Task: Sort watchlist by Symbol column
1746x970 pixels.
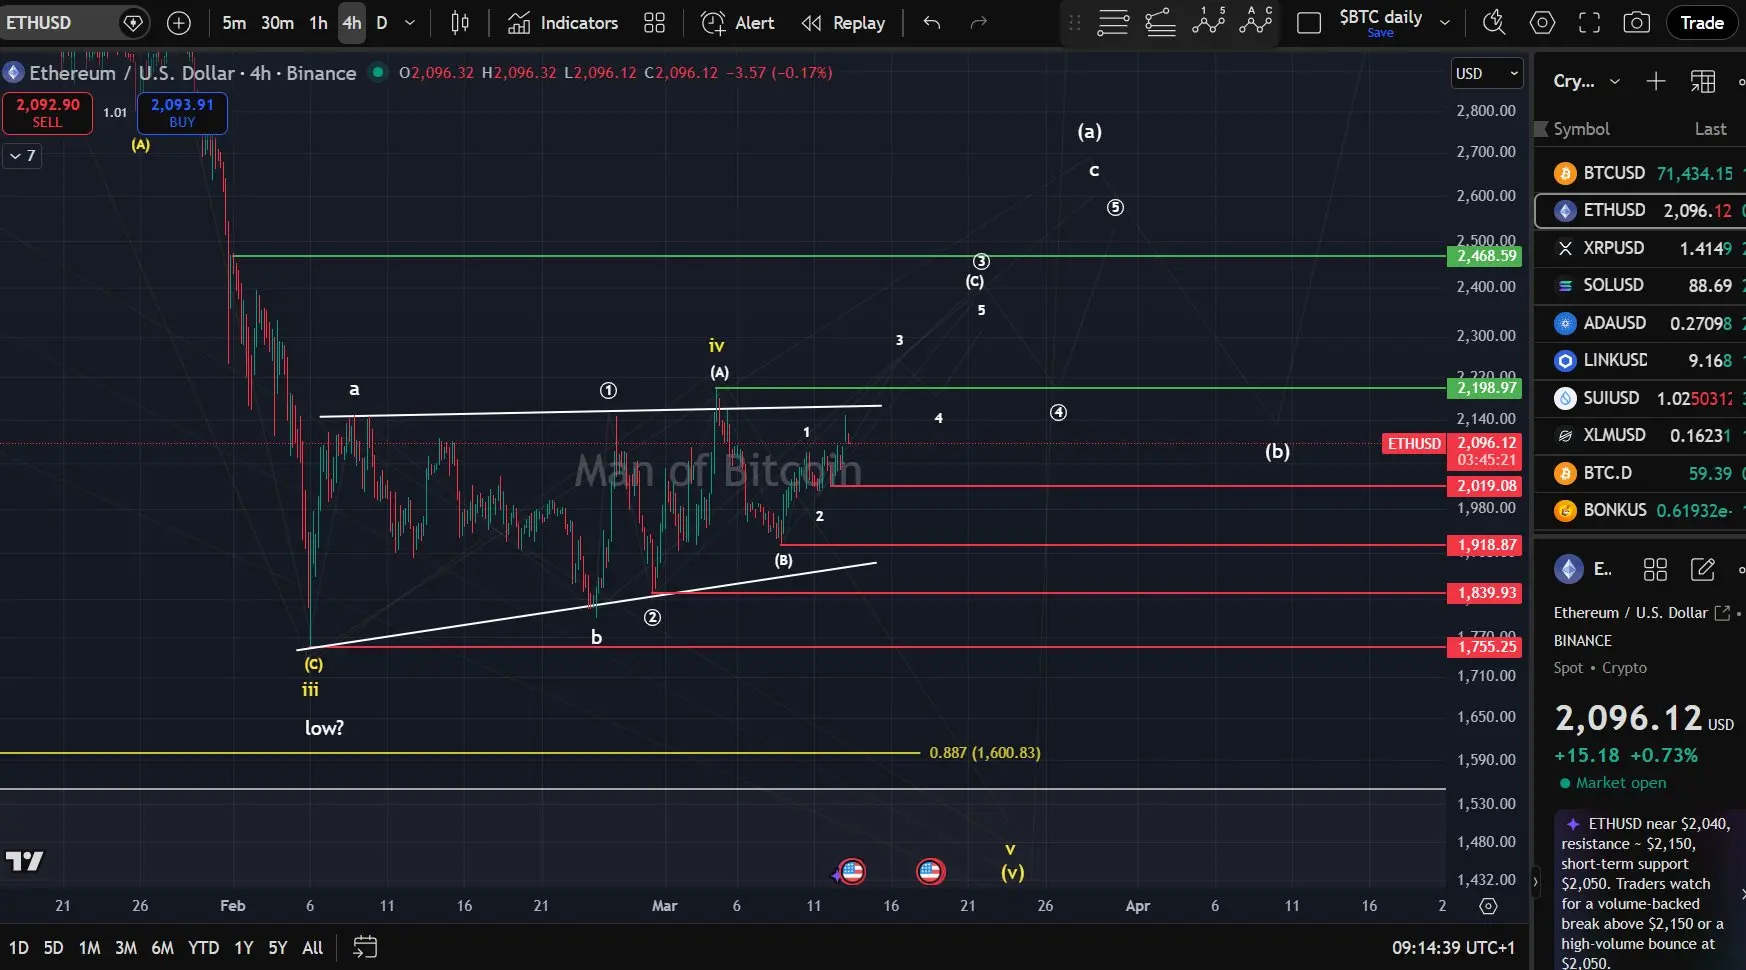Action: (1581, 129)
